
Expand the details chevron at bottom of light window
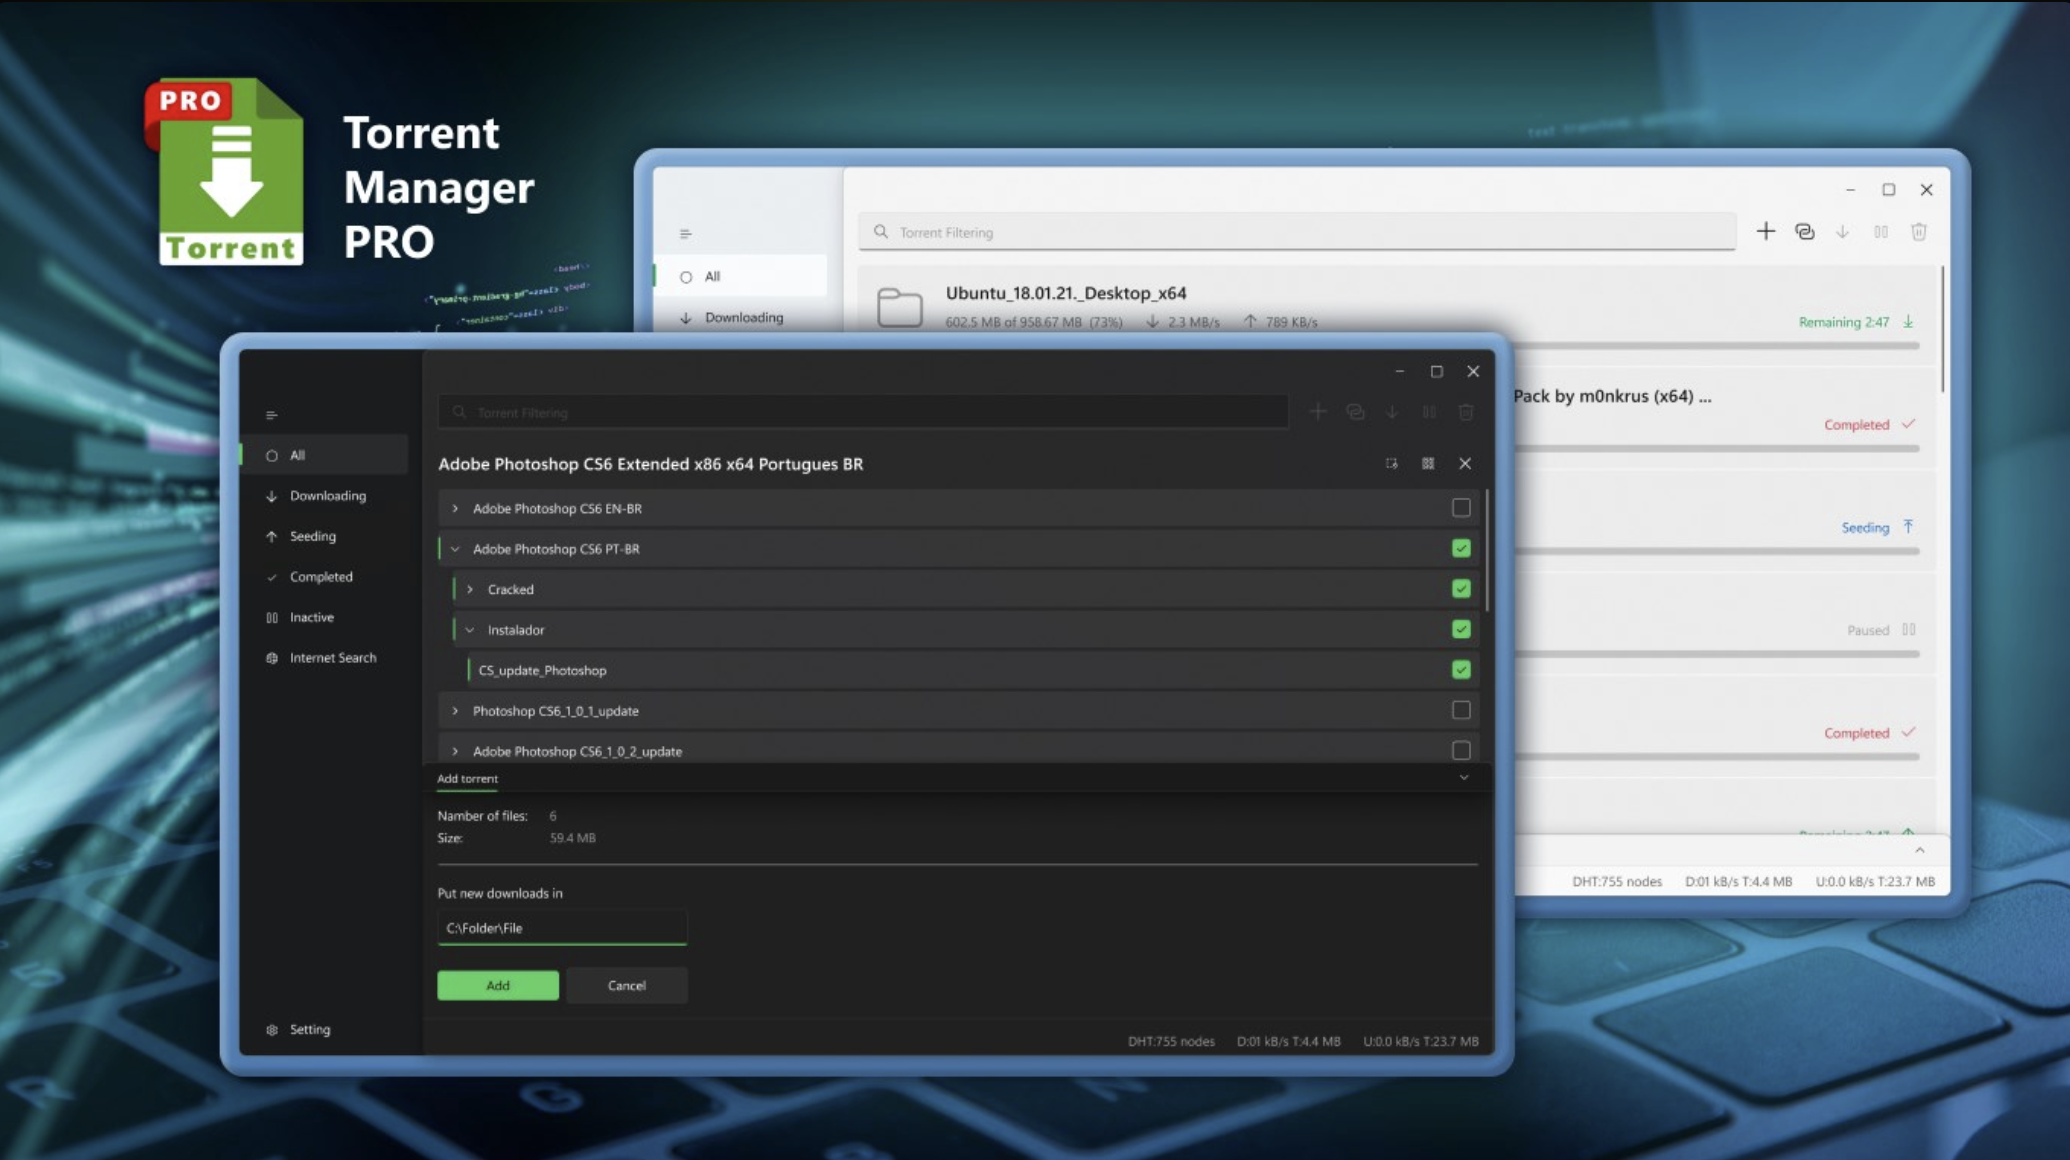tap(1919, 851)
